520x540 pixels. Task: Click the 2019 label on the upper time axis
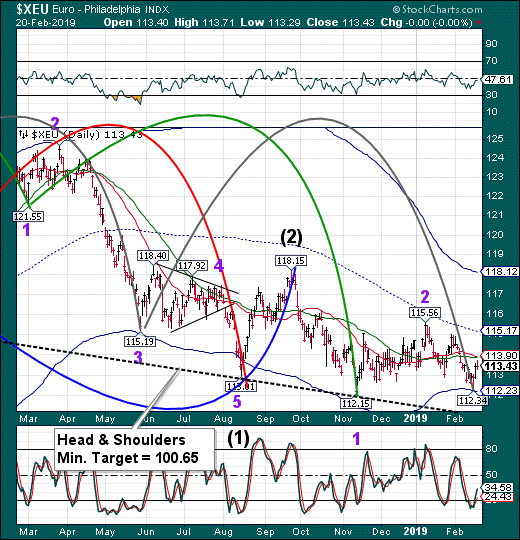pos(416,418)
